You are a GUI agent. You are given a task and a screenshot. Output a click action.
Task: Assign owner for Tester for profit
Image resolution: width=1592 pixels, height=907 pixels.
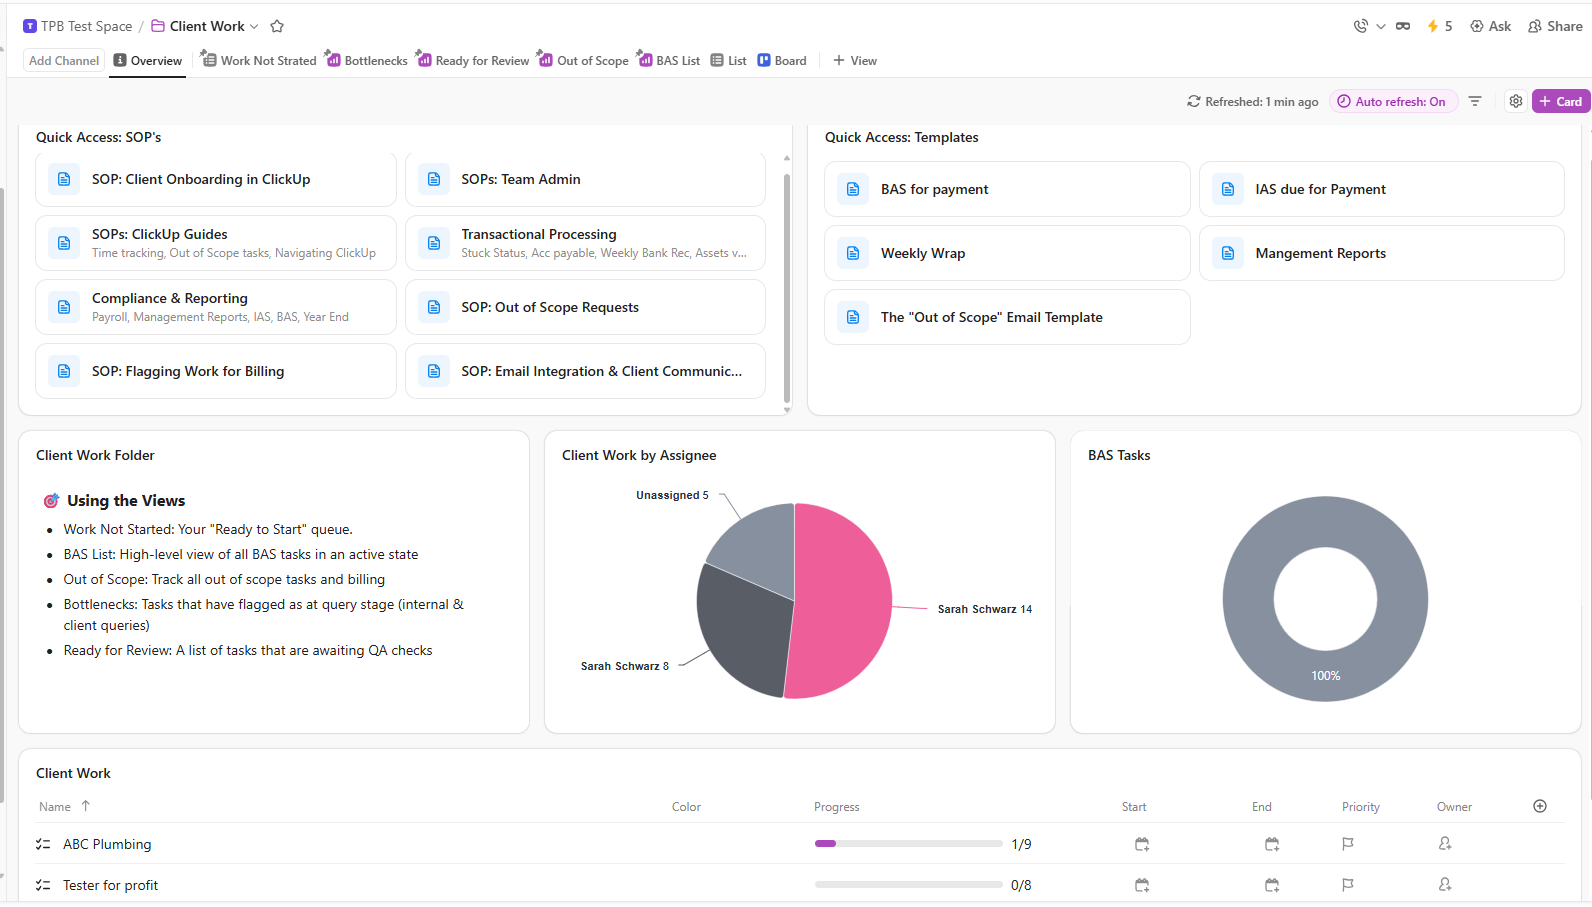(1445, 885)
